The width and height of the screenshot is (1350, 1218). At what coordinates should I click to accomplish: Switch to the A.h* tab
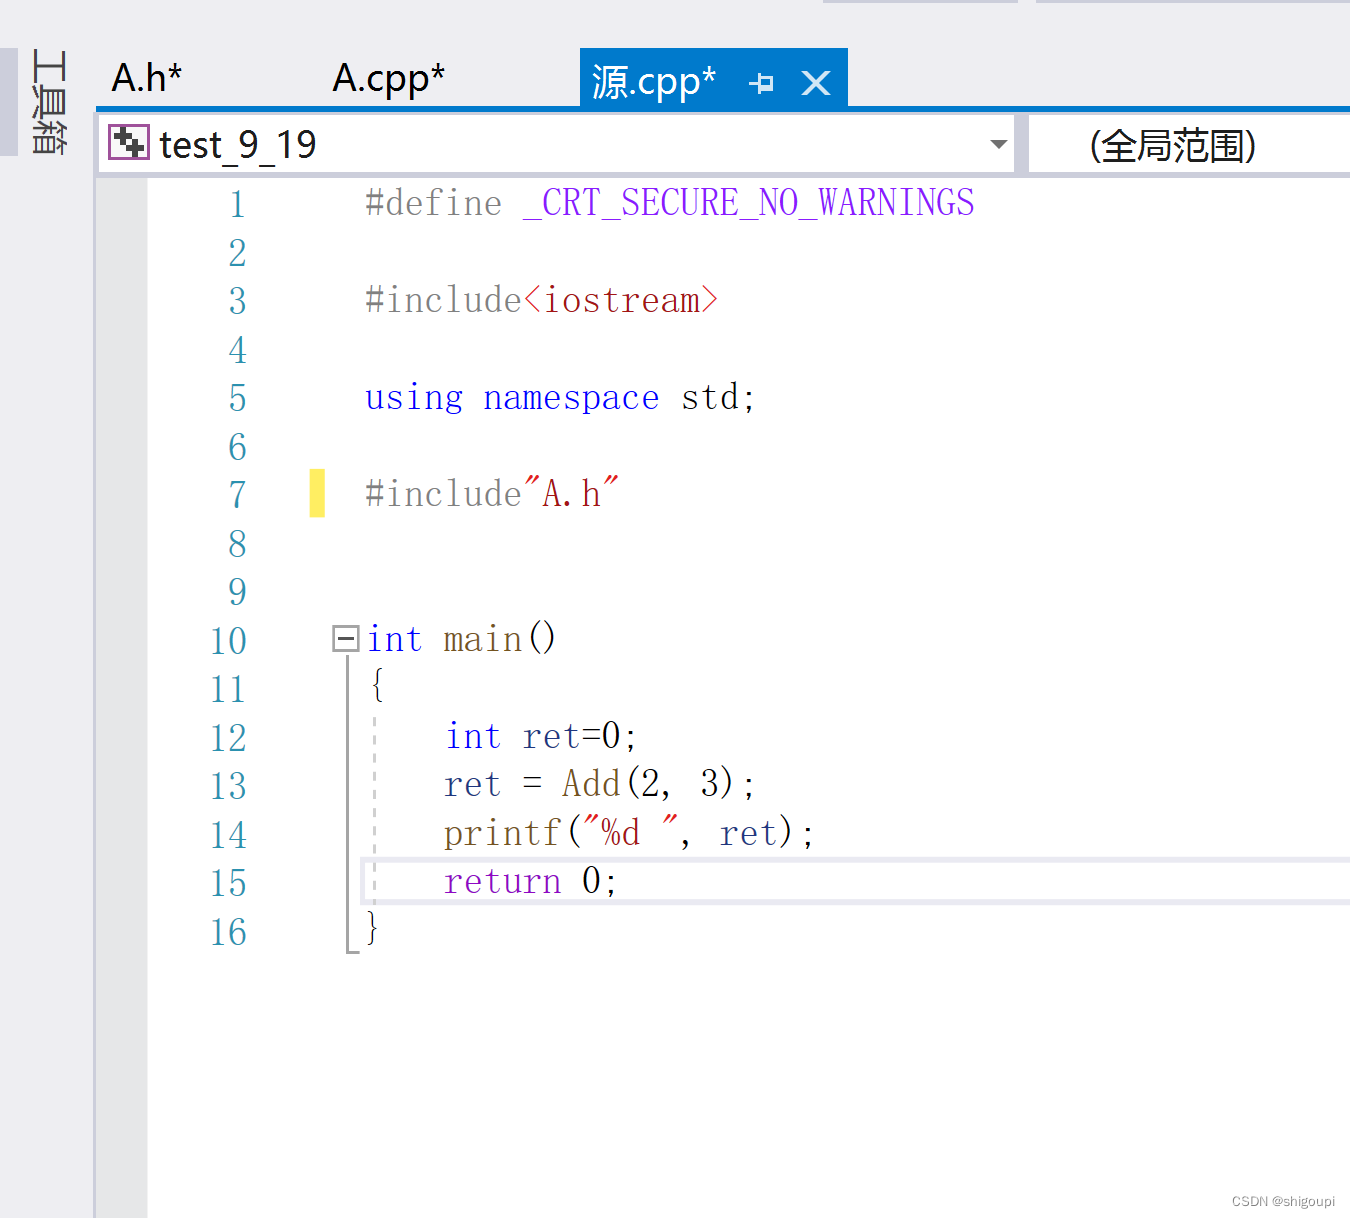point(147,78)
